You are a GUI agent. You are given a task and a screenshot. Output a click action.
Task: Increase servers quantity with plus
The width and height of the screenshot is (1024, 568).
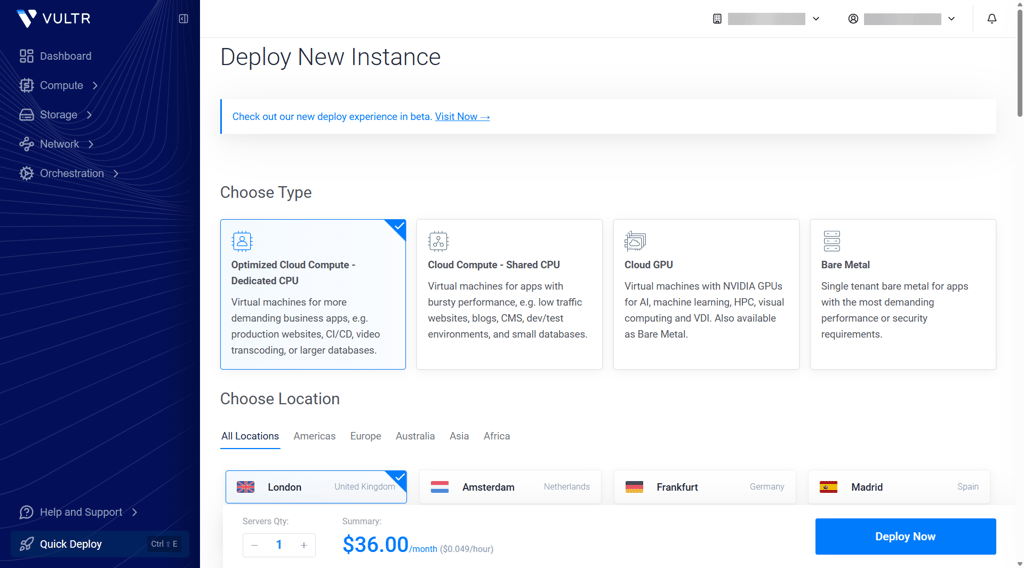pyautogui.click(x=304, y=545)
